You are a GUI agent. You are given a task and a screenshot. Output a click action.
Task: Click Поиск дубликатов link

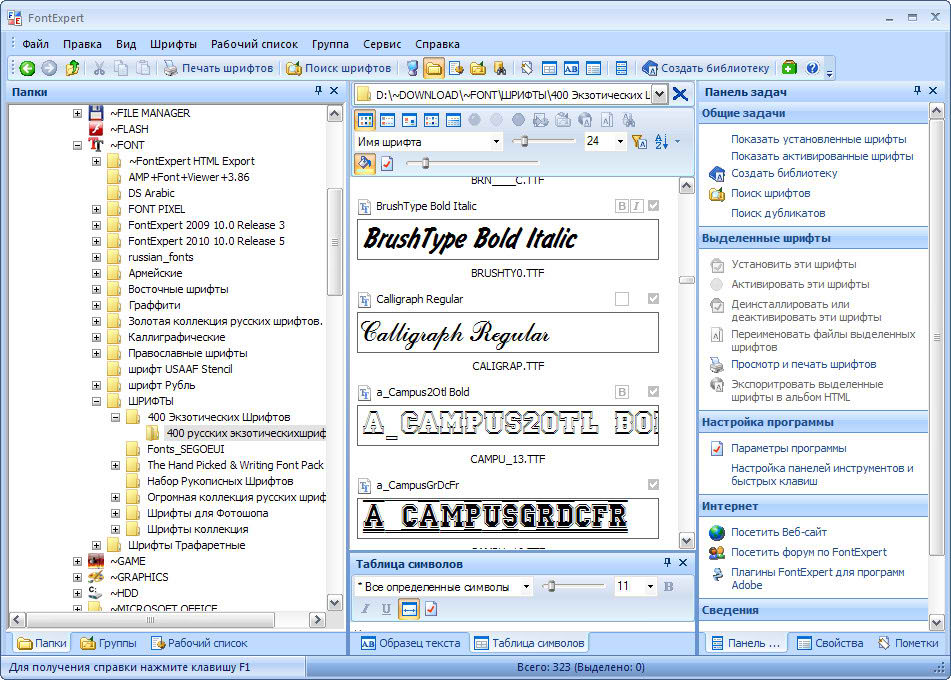pyautogui.click(x=778, y=213)
